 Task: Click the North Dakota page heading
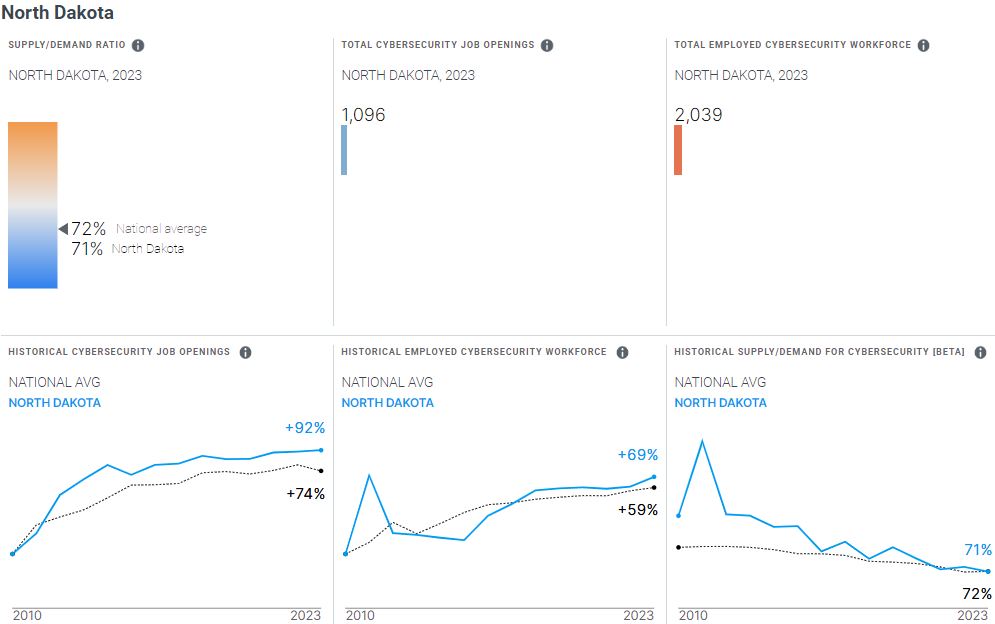pos(58,13)
